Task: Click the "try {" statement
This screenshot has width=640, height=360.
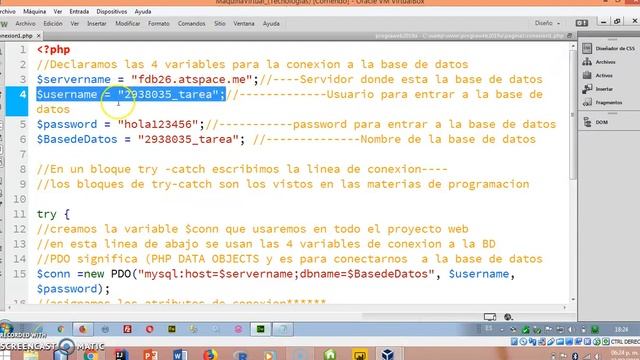Action: tap(53, 214)
